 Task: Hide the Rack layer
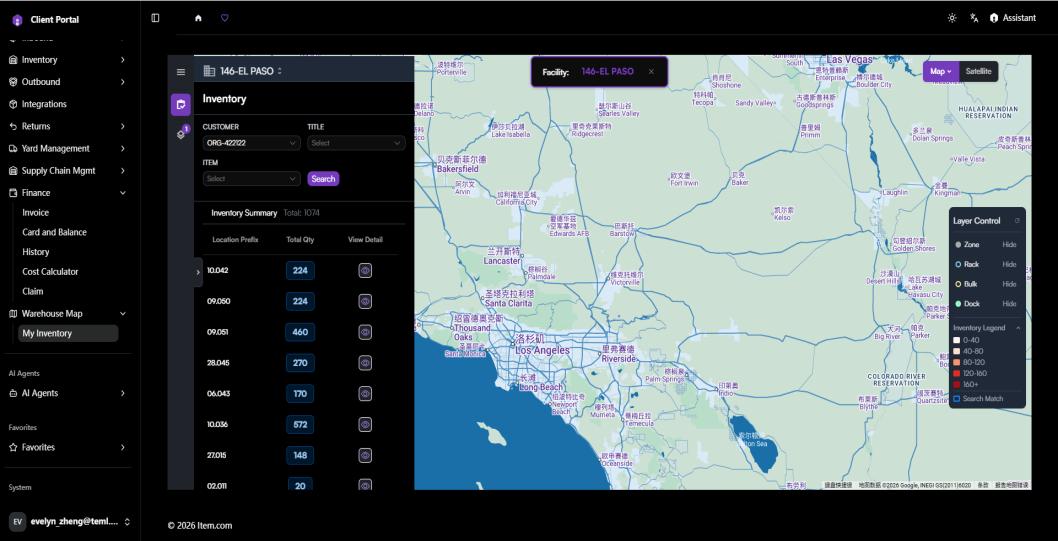(x=1009, y=264)
